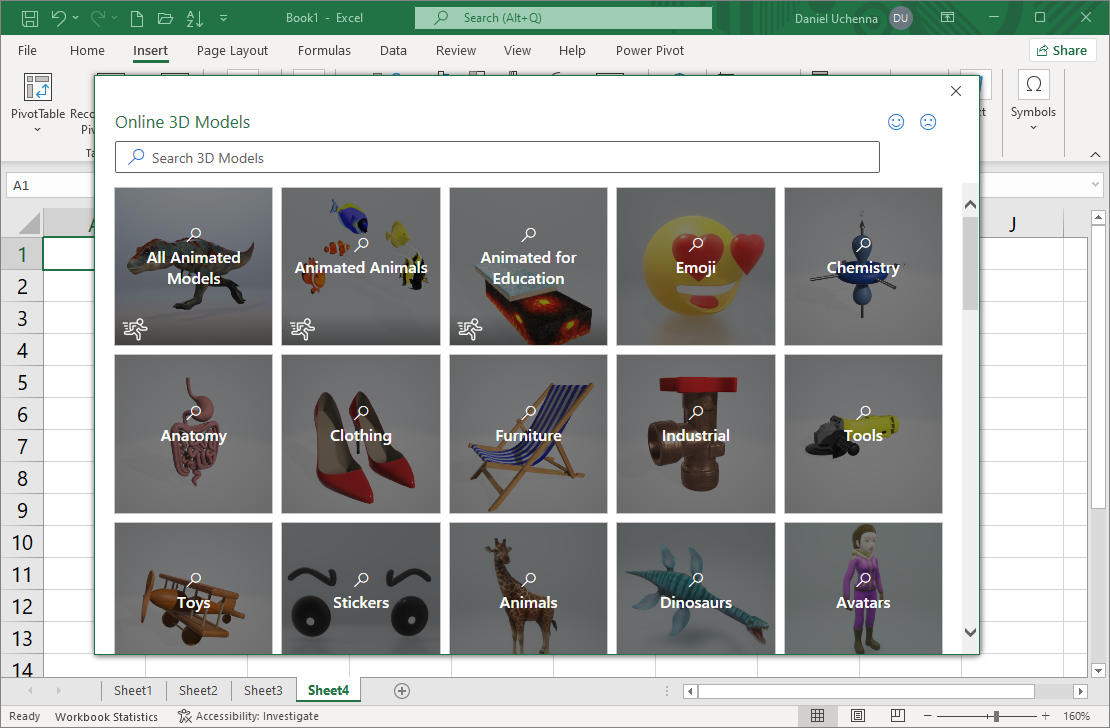Send positive feedback with the smiley icon
This screenshot has width=1110, height=728.
click(x=896, y=122)
